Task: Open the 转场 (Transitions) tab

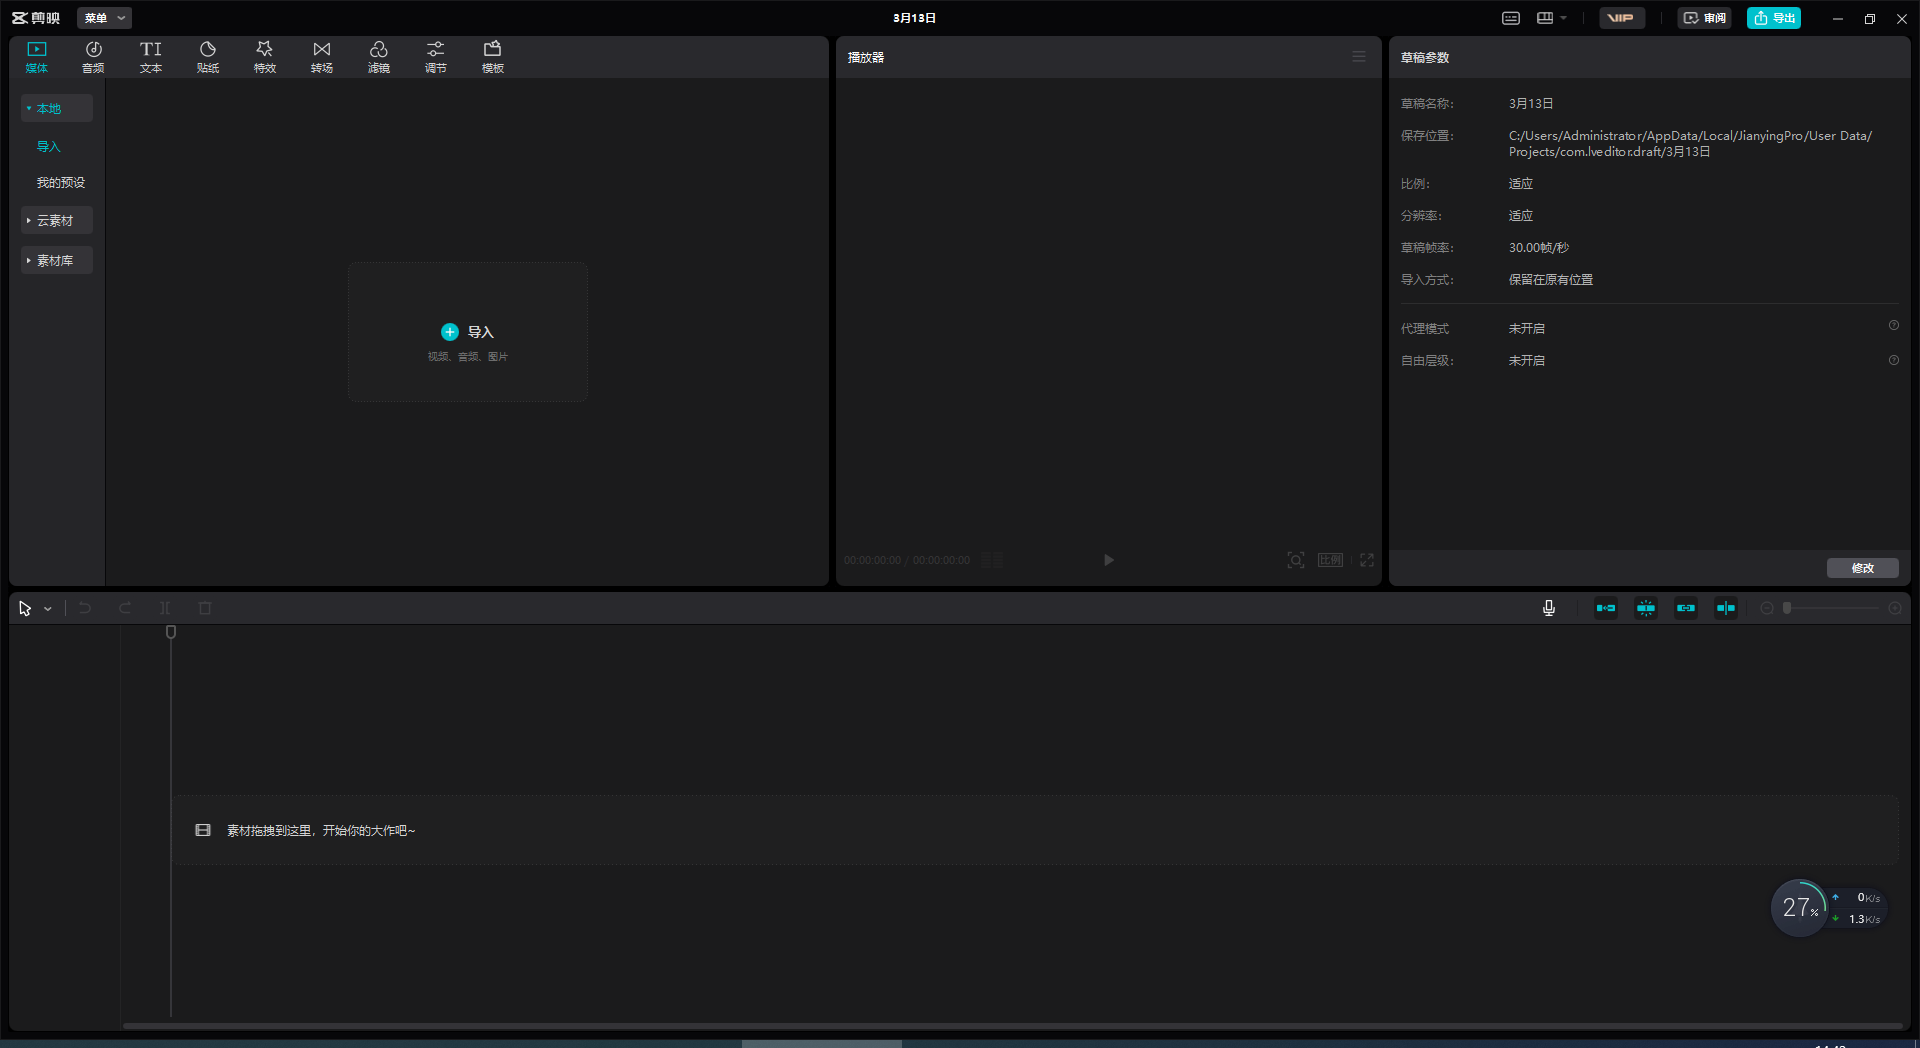Action: (x=322, y=57)
